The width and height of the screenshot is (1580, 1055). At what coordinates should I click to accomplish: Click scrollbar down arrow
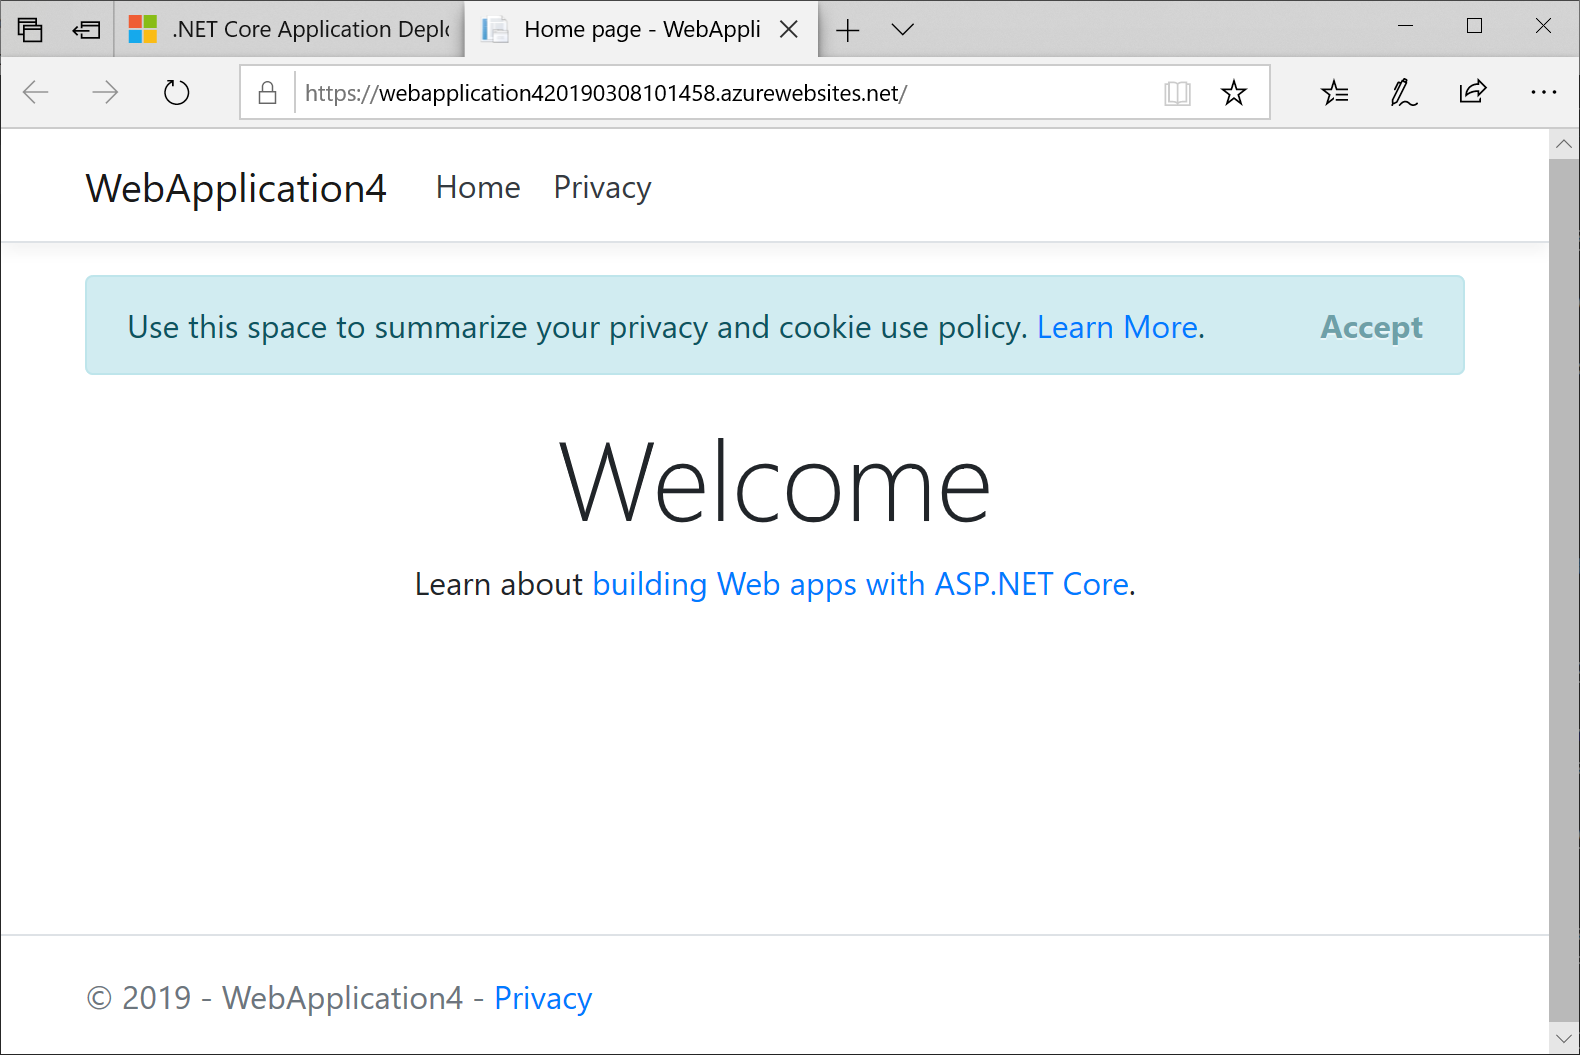click(1564, 1039)
